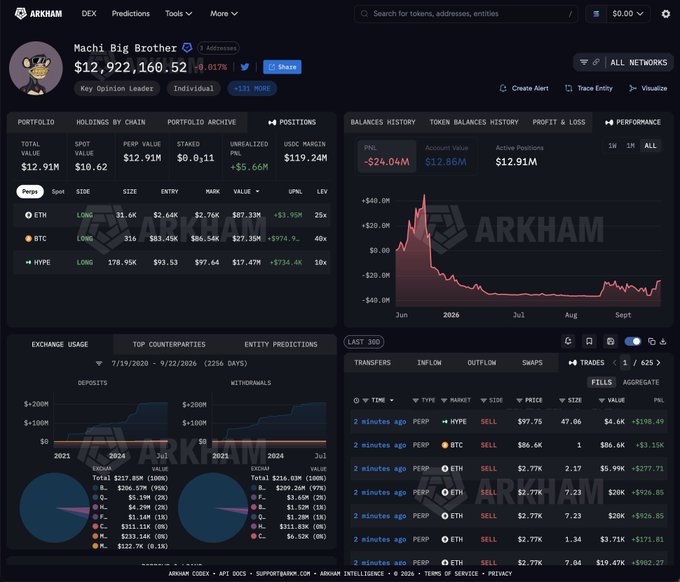Switch to PORTFOLIO ARCHIVE tab

(x=202, y=122)
